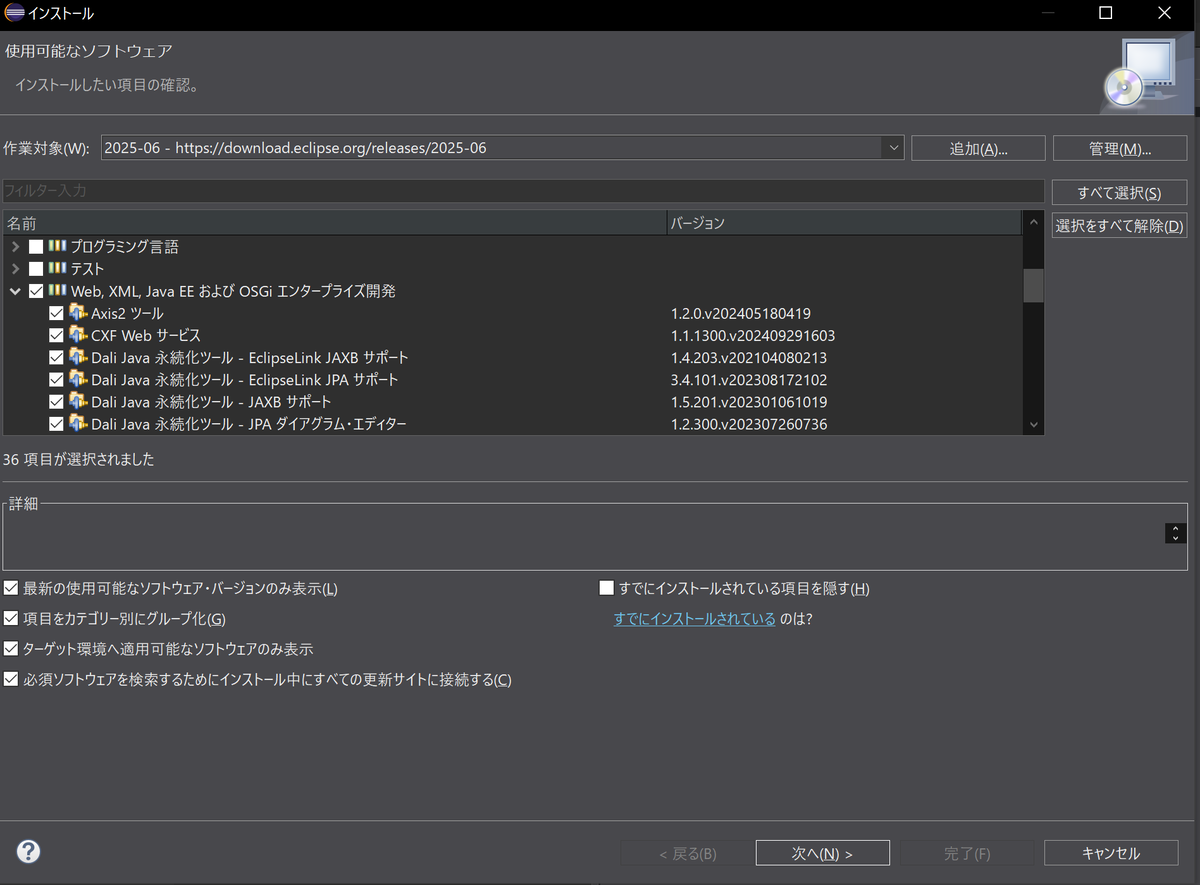Uncheck the Web, XML, Java EE category checkbox
Image resolution: width=1200 pixels, height=885 pixels.
pyautogui.click(x=36, y=291)
